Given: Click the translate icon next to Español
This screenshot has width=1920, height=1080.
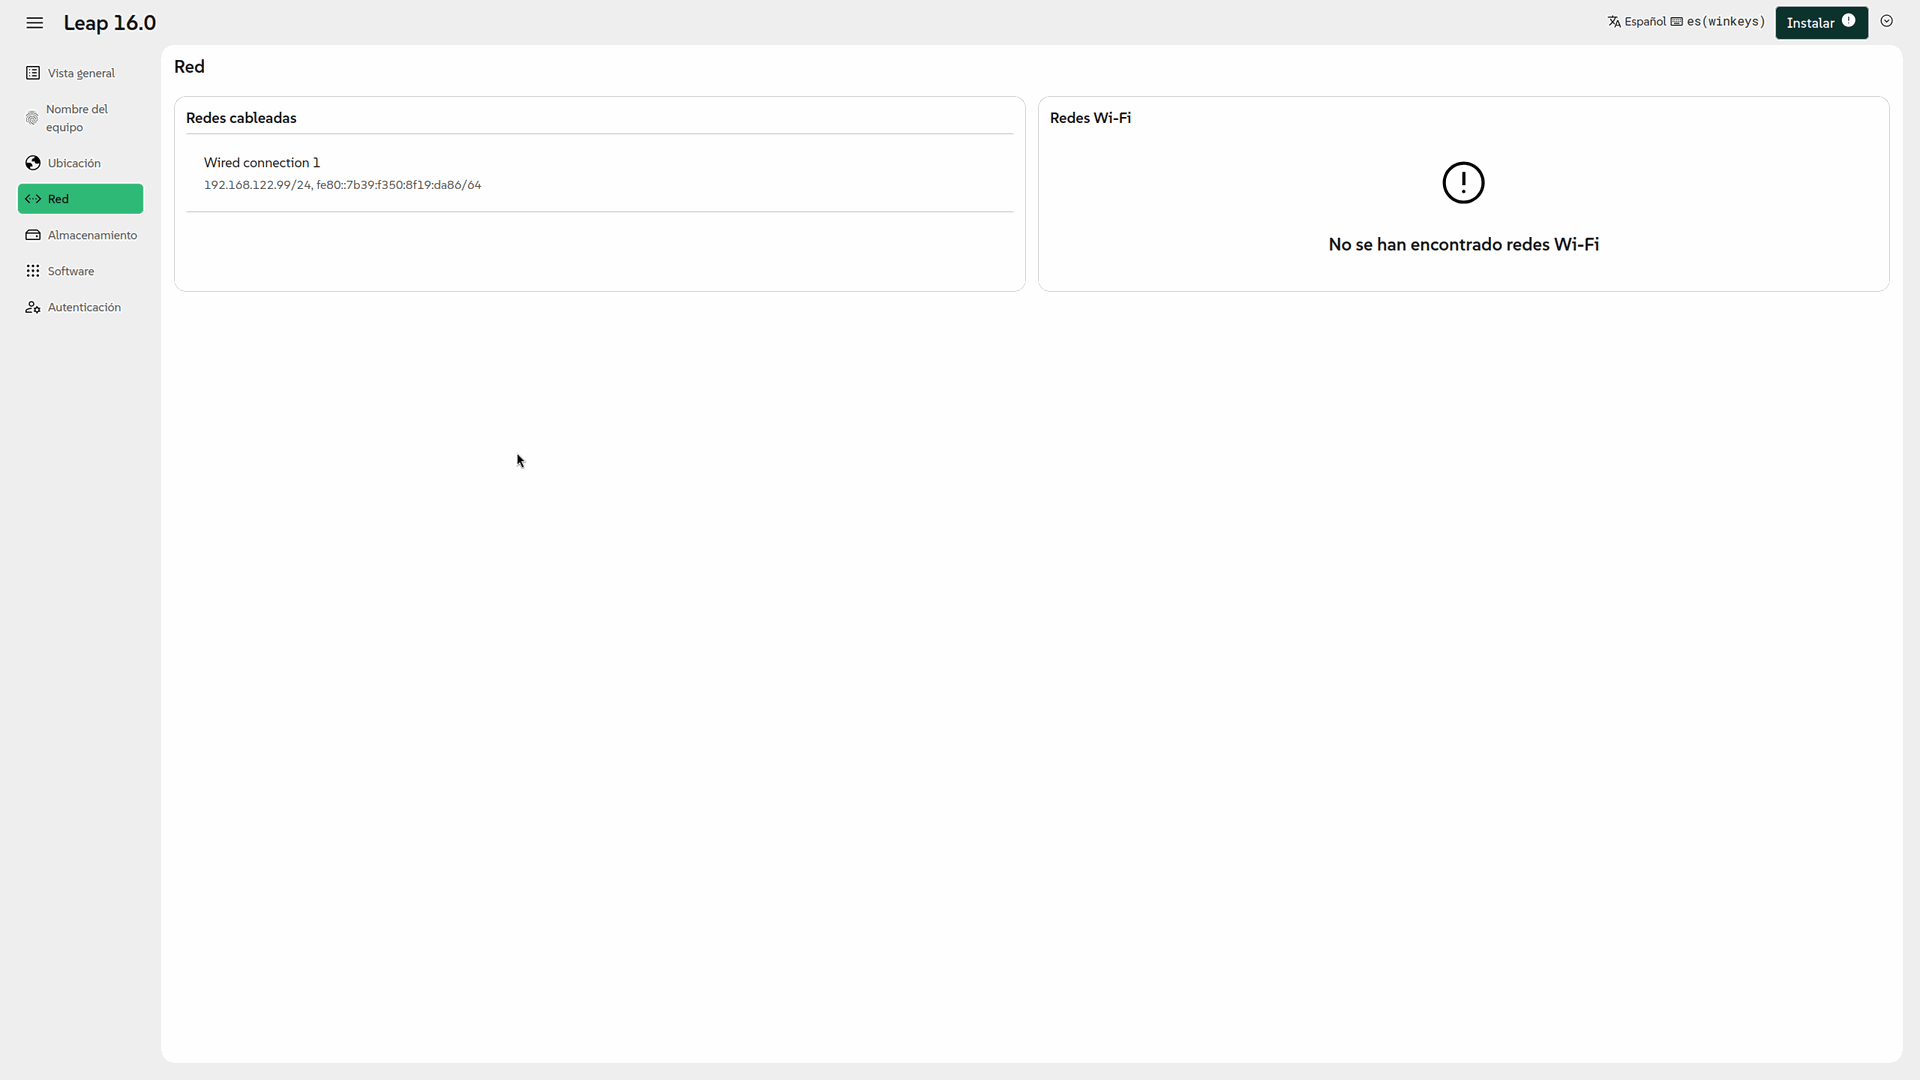Looking at the screenshot, I should [1614, 22].
